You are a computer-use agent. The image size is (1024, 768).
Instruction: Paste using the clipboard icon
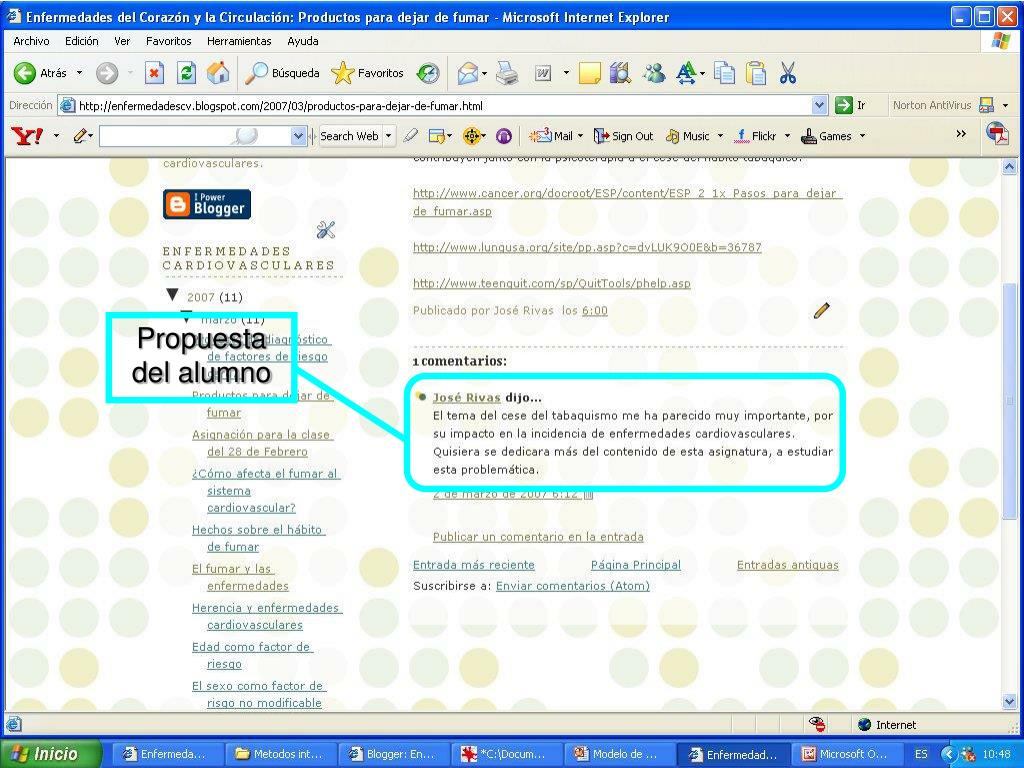coord(756,73)
